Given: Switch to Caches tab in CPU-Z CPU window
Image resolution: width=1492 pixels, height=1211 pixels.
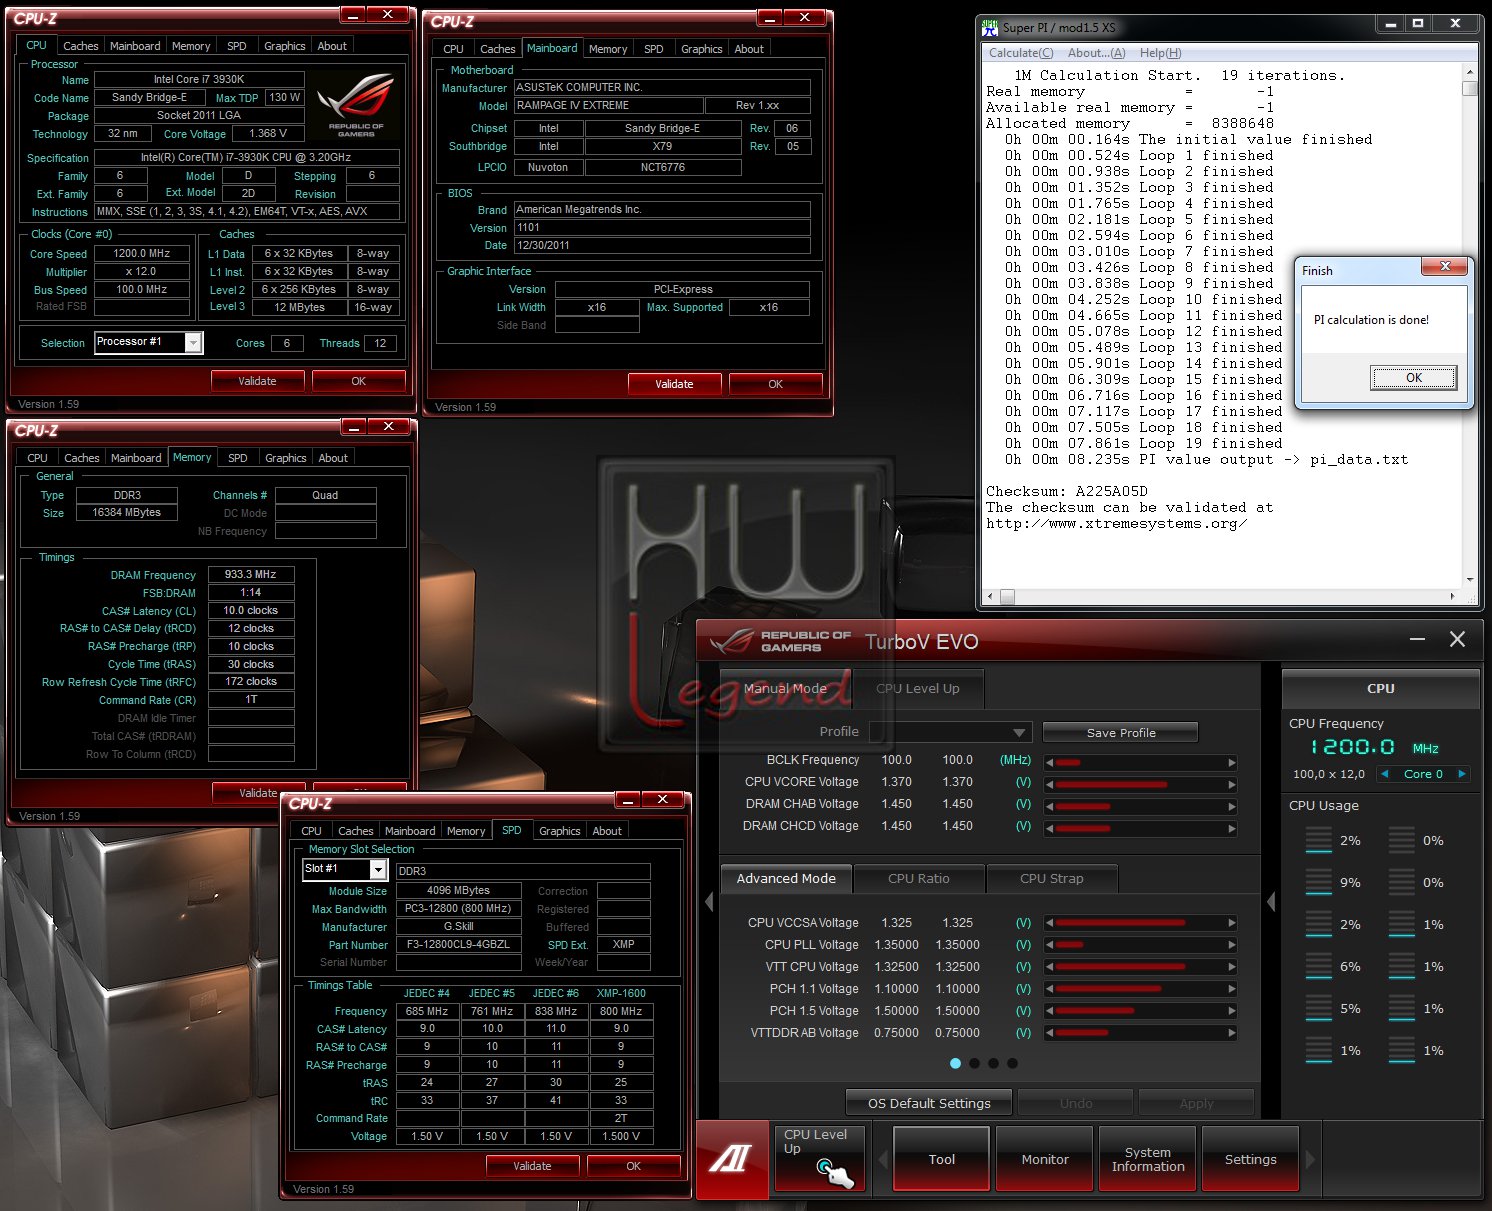Looking at the screenshot, I should 81,46.
